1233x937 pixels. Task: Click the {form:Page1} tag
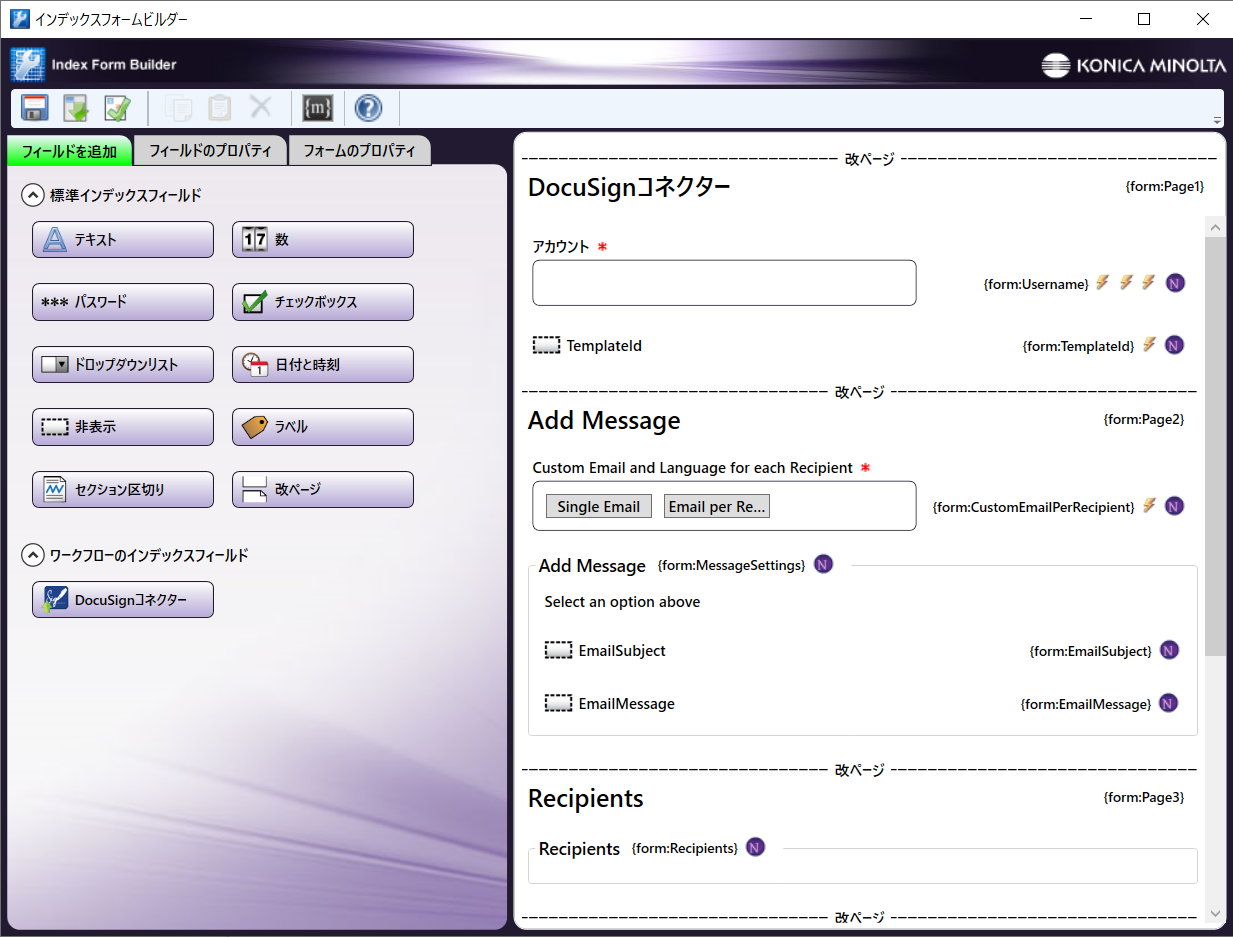1164,186
